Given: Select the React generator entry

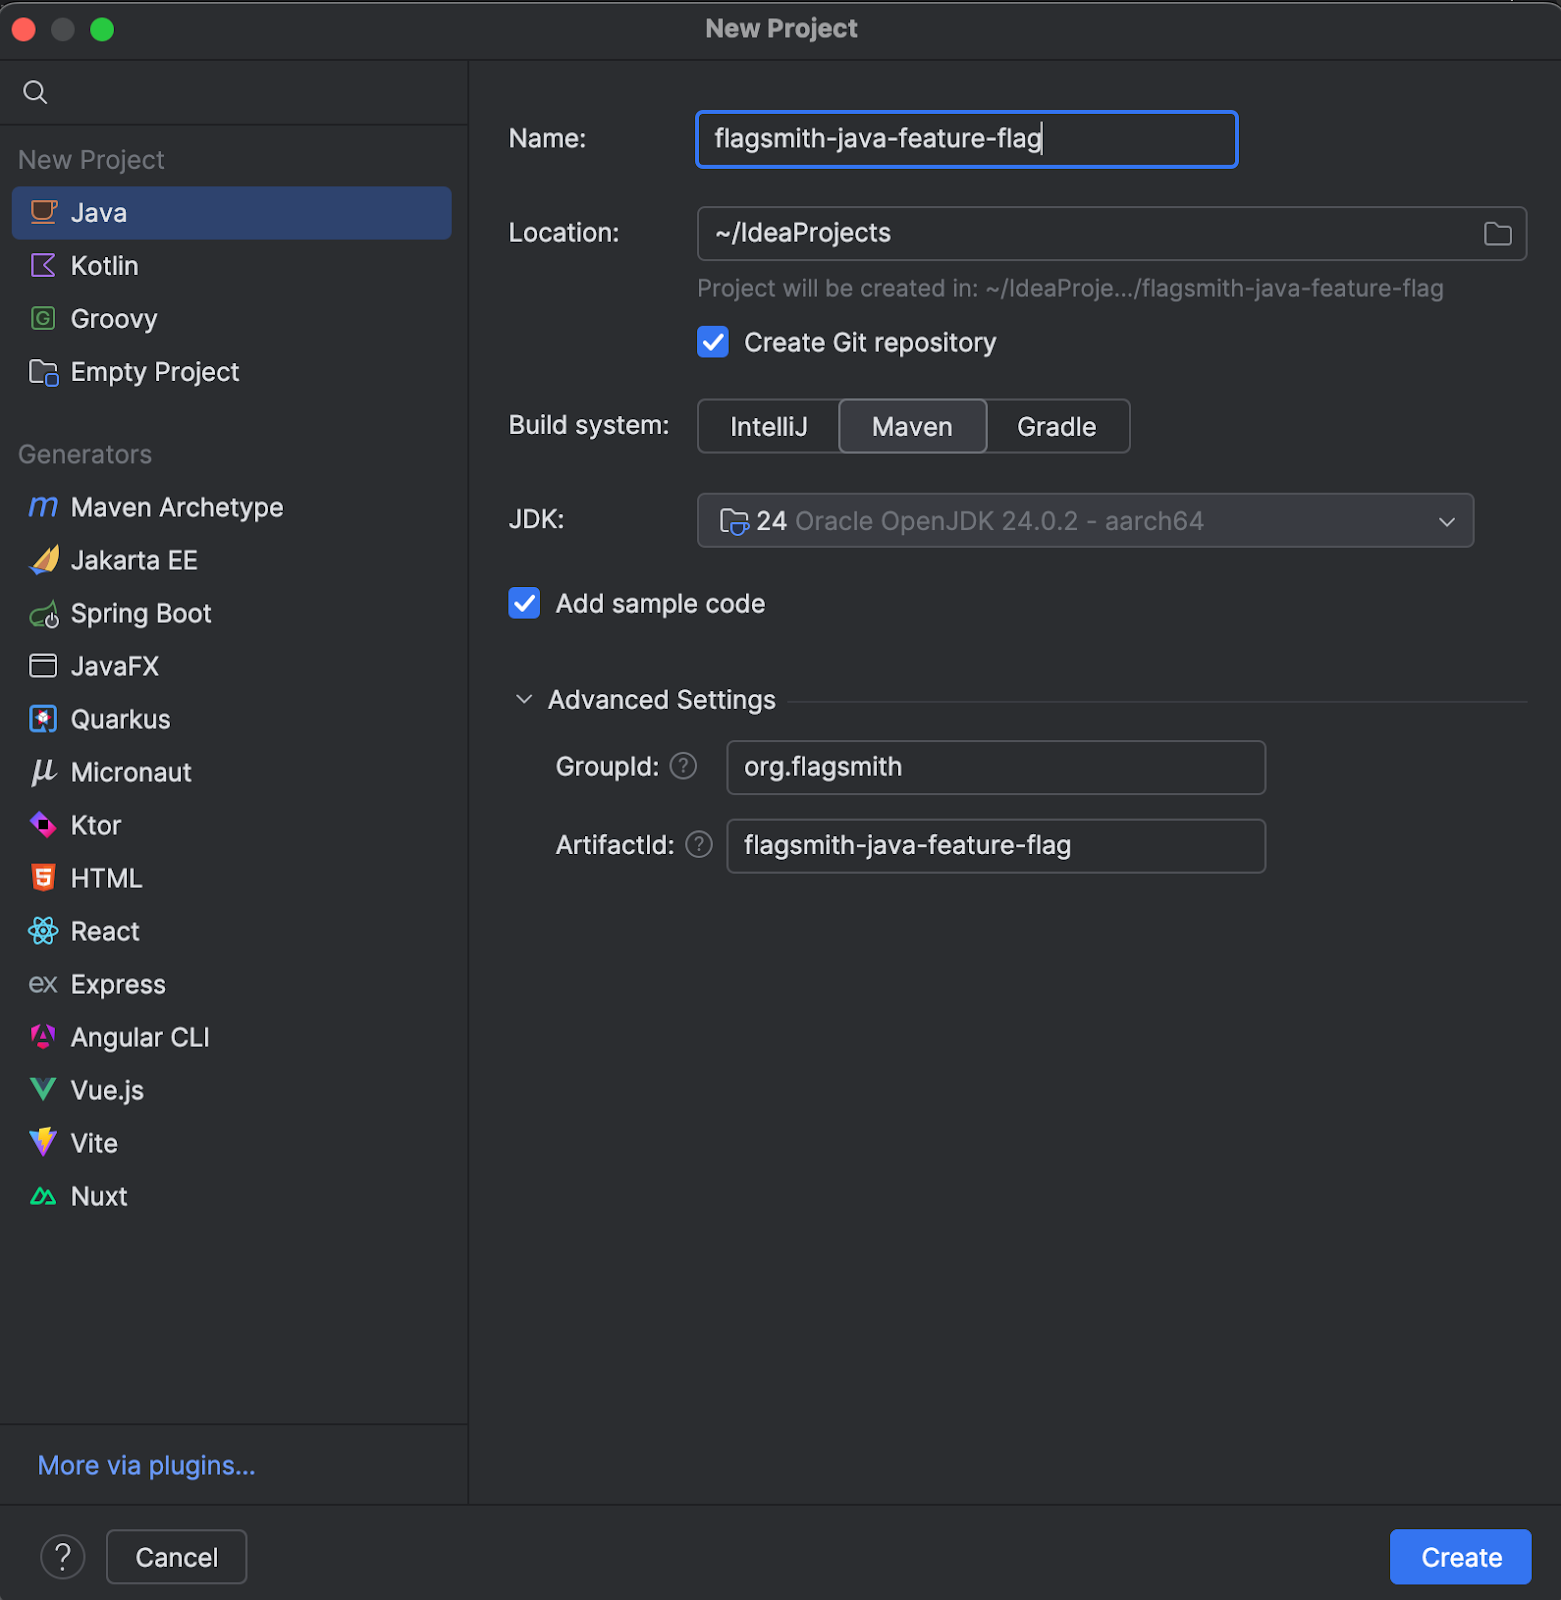Looking at the screenshot, I should pos(231,932).
